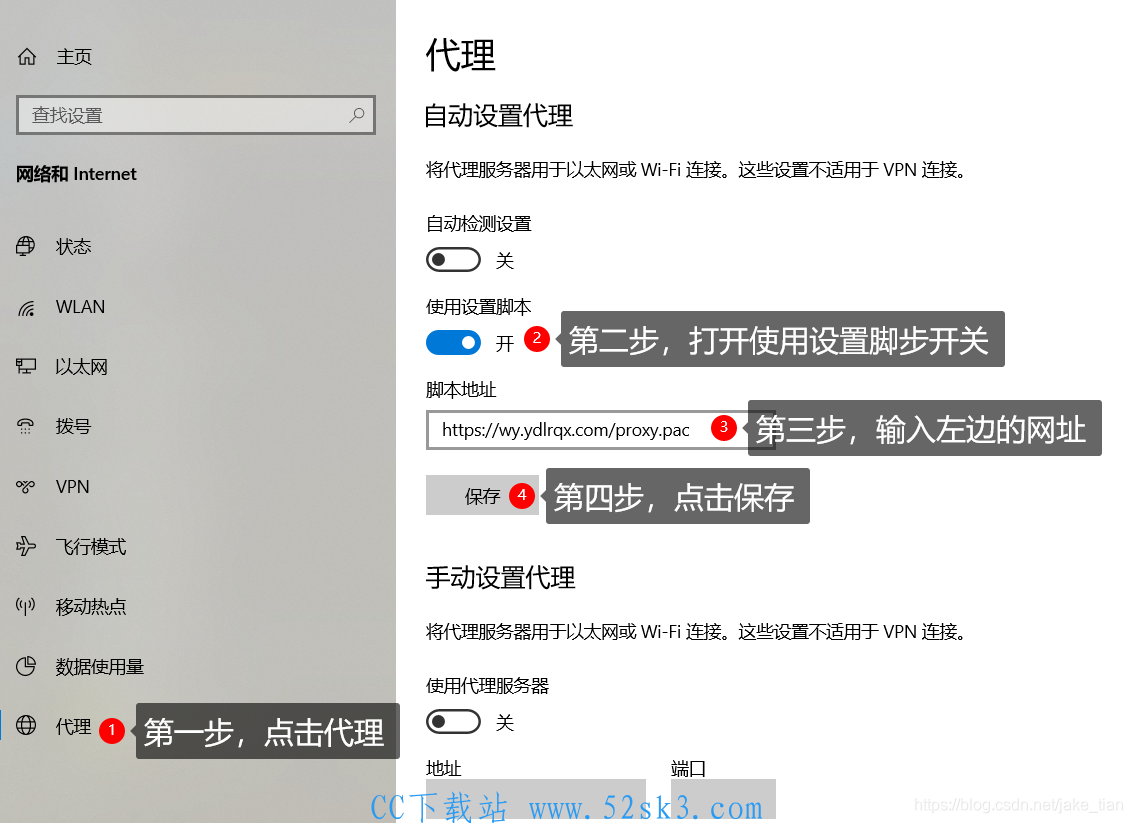
Task: Click the 数据使用量 pie chart icon
Action: (x=26, y=666)
